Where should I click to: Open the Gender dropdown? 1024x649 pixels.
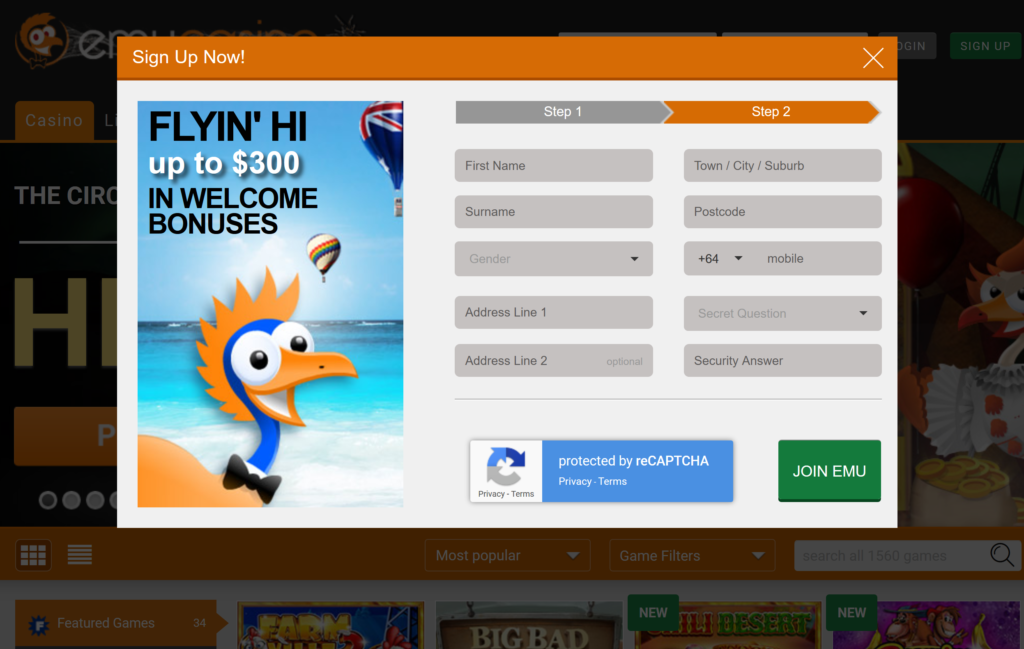coord(553,259)
